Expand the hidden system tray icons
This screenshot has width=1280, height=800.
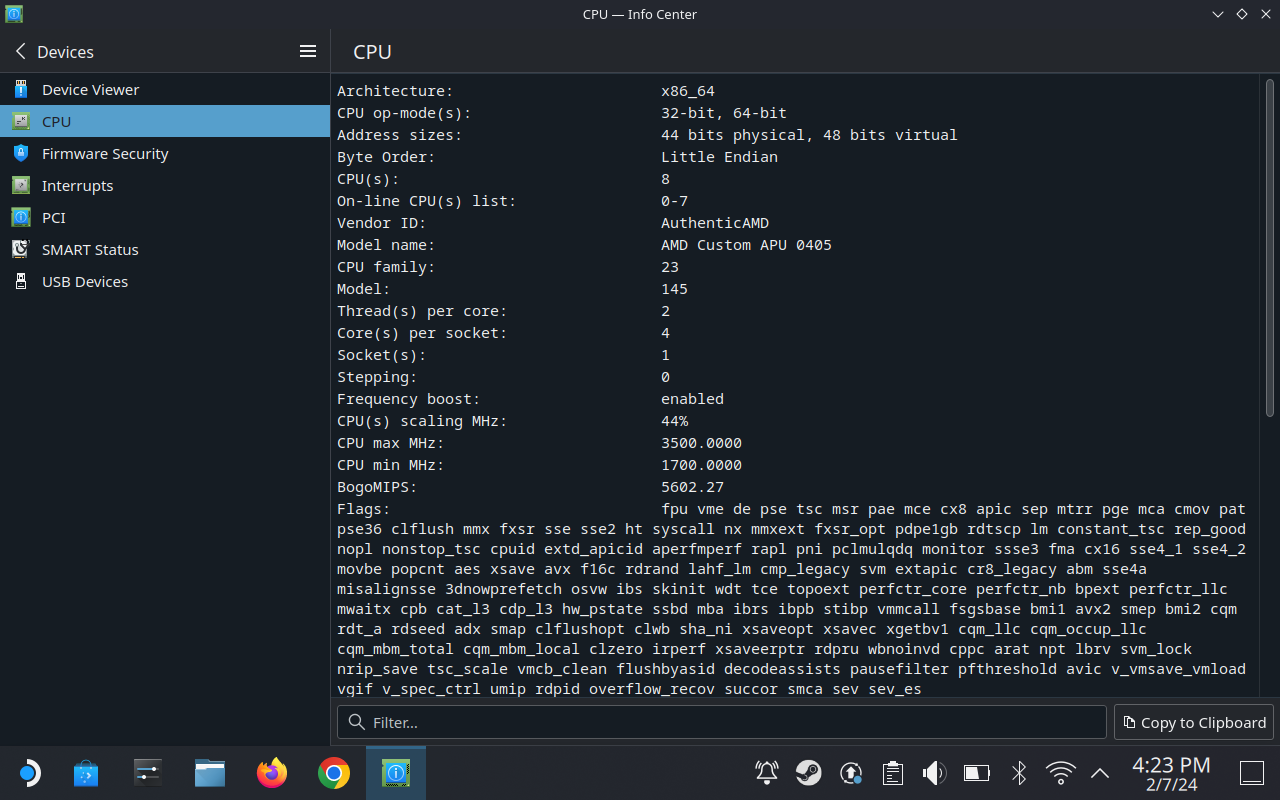point(1100,773)
